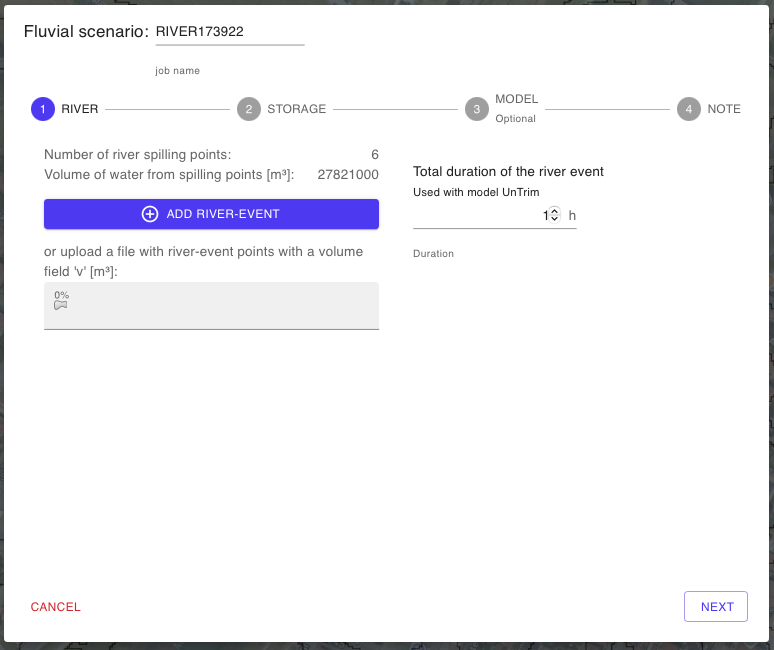Switch to the NOTE step

tap(724, 109)
